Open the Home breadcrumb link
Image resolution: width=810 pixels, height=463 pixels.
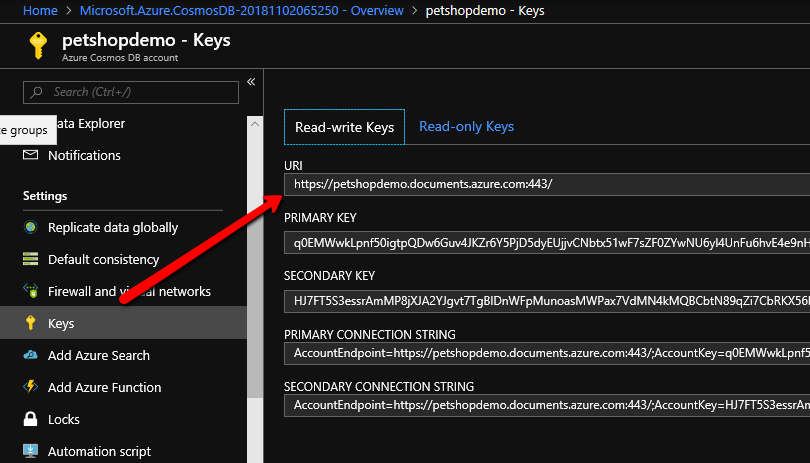[x=40, y=10]
